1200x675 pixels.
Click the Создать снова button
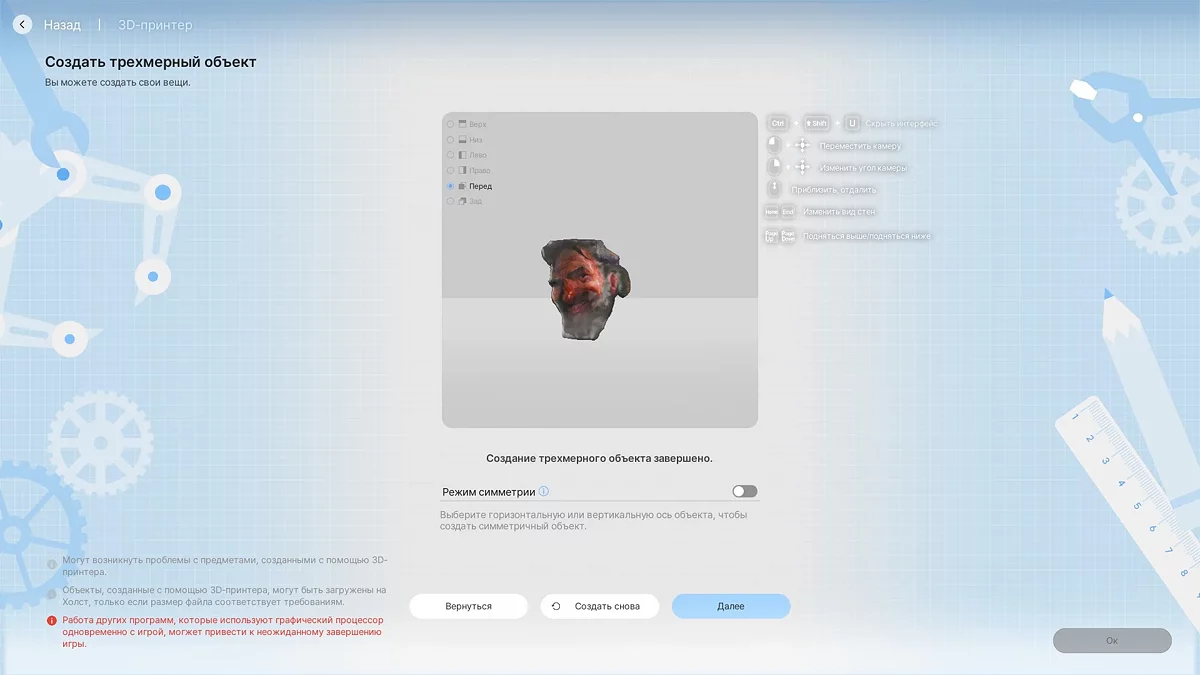(600, 606)
